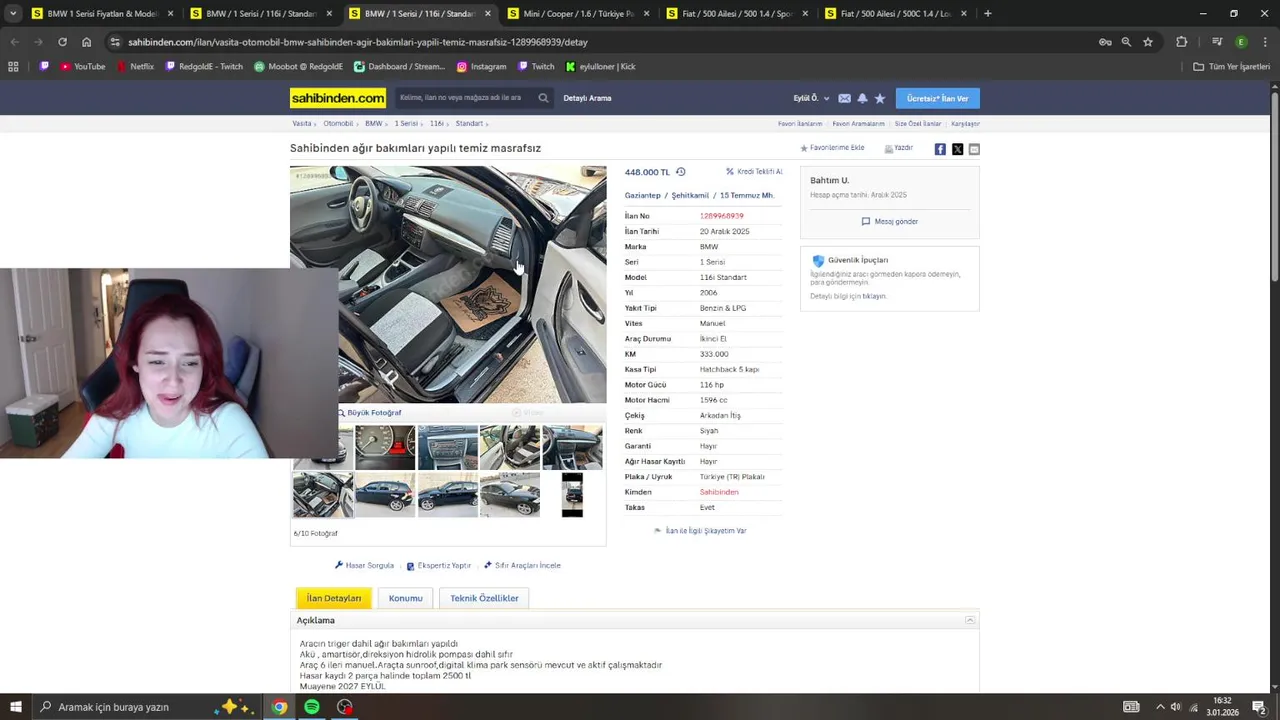Click the main car interior photo
Image resolution: width=1280 pixels, height=720 pixels.
pyautogui.click(x=448, y=285)
